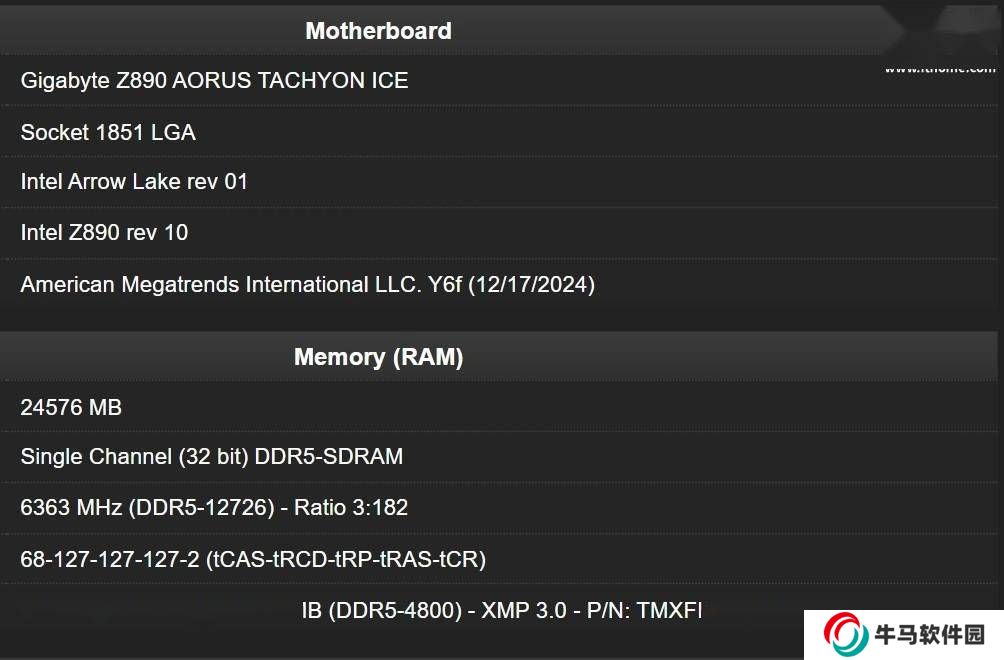1004x660 pixels.
Task: Click the DDR5-12726 label
Action: coord(202,508)
